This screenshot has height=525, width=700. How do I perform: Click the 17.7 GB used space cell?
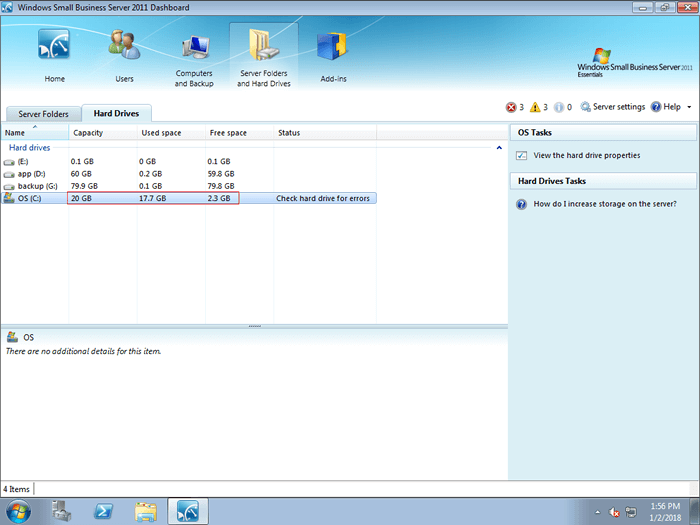point(152,198)
